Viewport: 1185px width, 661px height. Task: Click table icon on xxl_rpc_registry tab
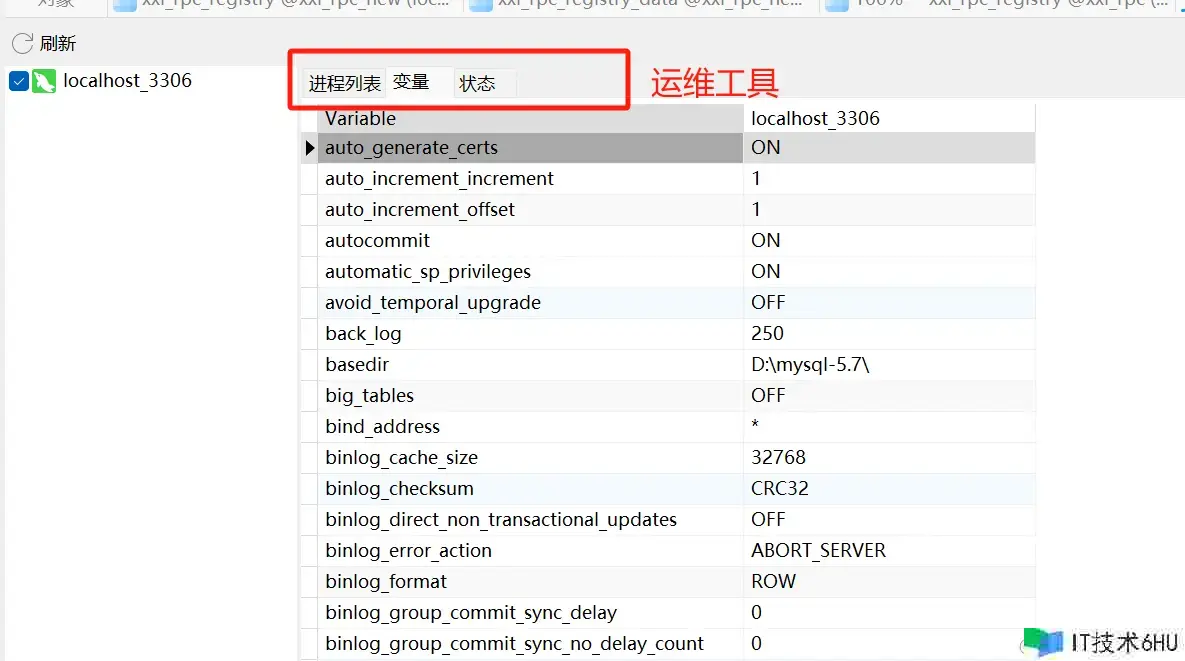pyautogui.click(x=125, y=5)
